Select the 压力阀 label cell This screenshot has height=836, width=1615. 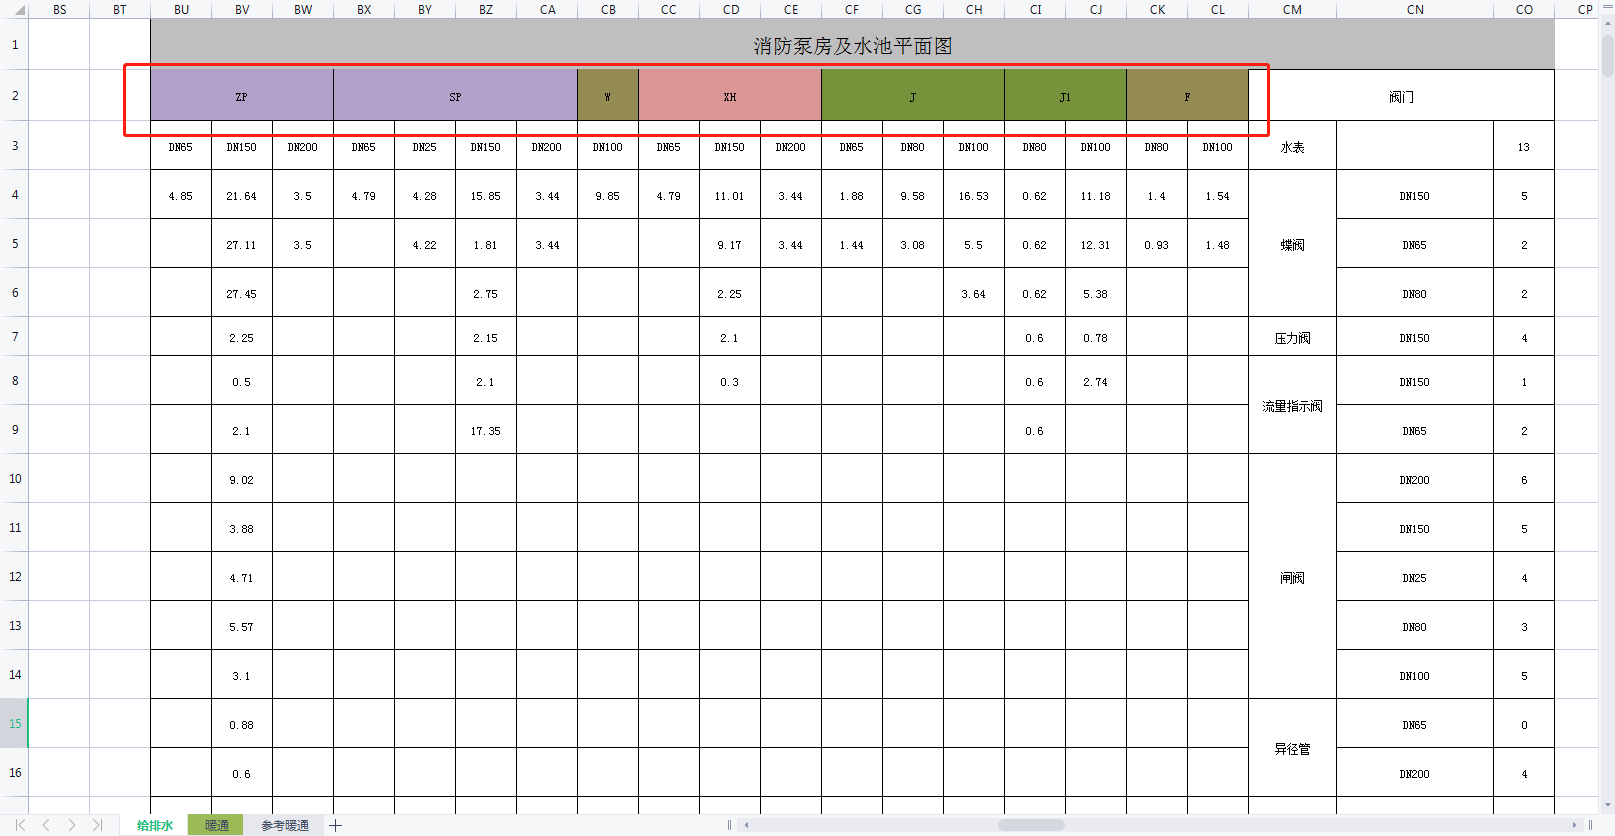(1292, 337)
